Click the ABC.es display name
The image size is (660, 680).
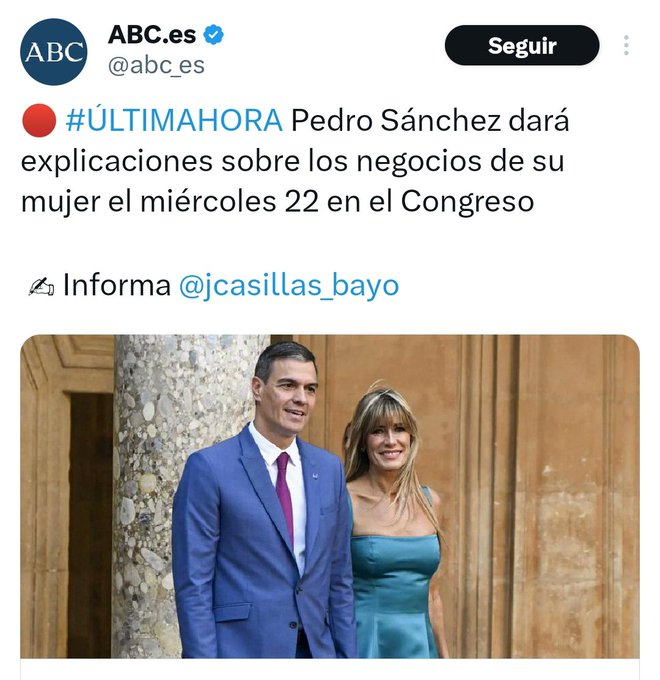point(152,34)
